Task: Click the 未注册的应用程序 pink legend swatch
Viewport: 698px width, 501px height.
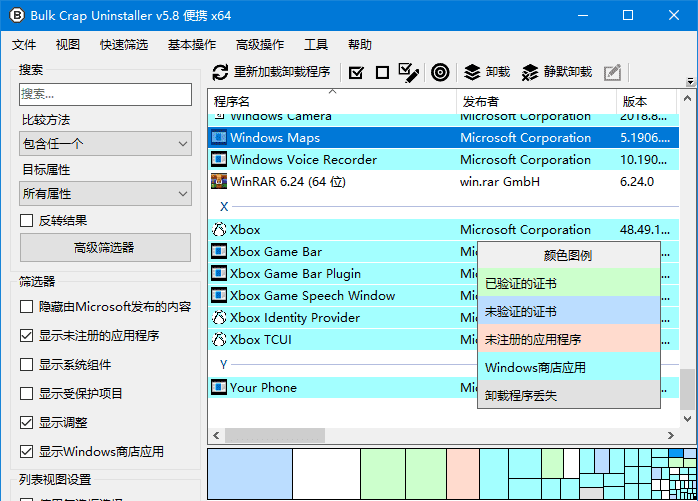Action: tap(568, 339)
